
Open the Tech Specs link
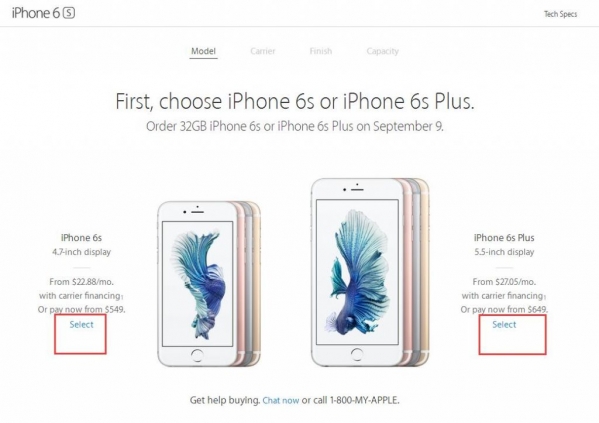click(560, 14)
